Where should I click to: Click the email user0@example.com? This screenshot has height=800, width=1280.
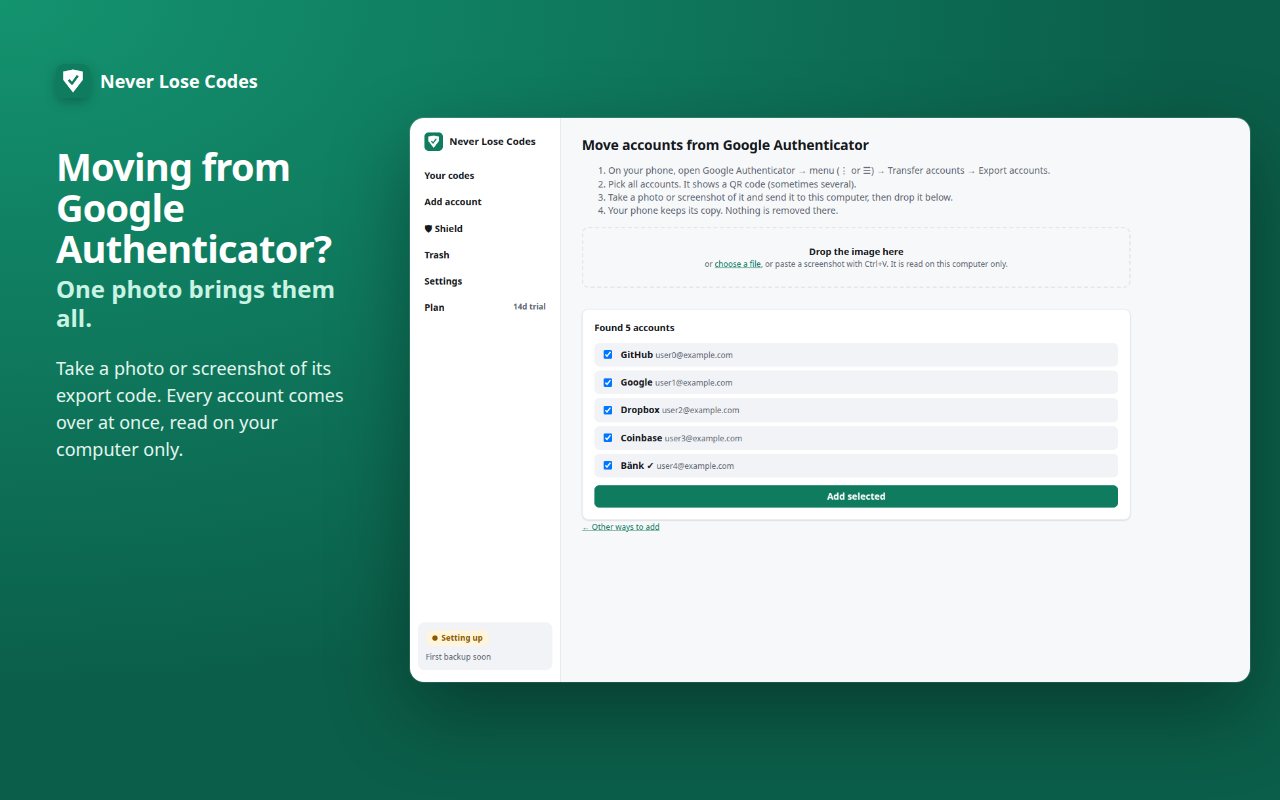694,355
